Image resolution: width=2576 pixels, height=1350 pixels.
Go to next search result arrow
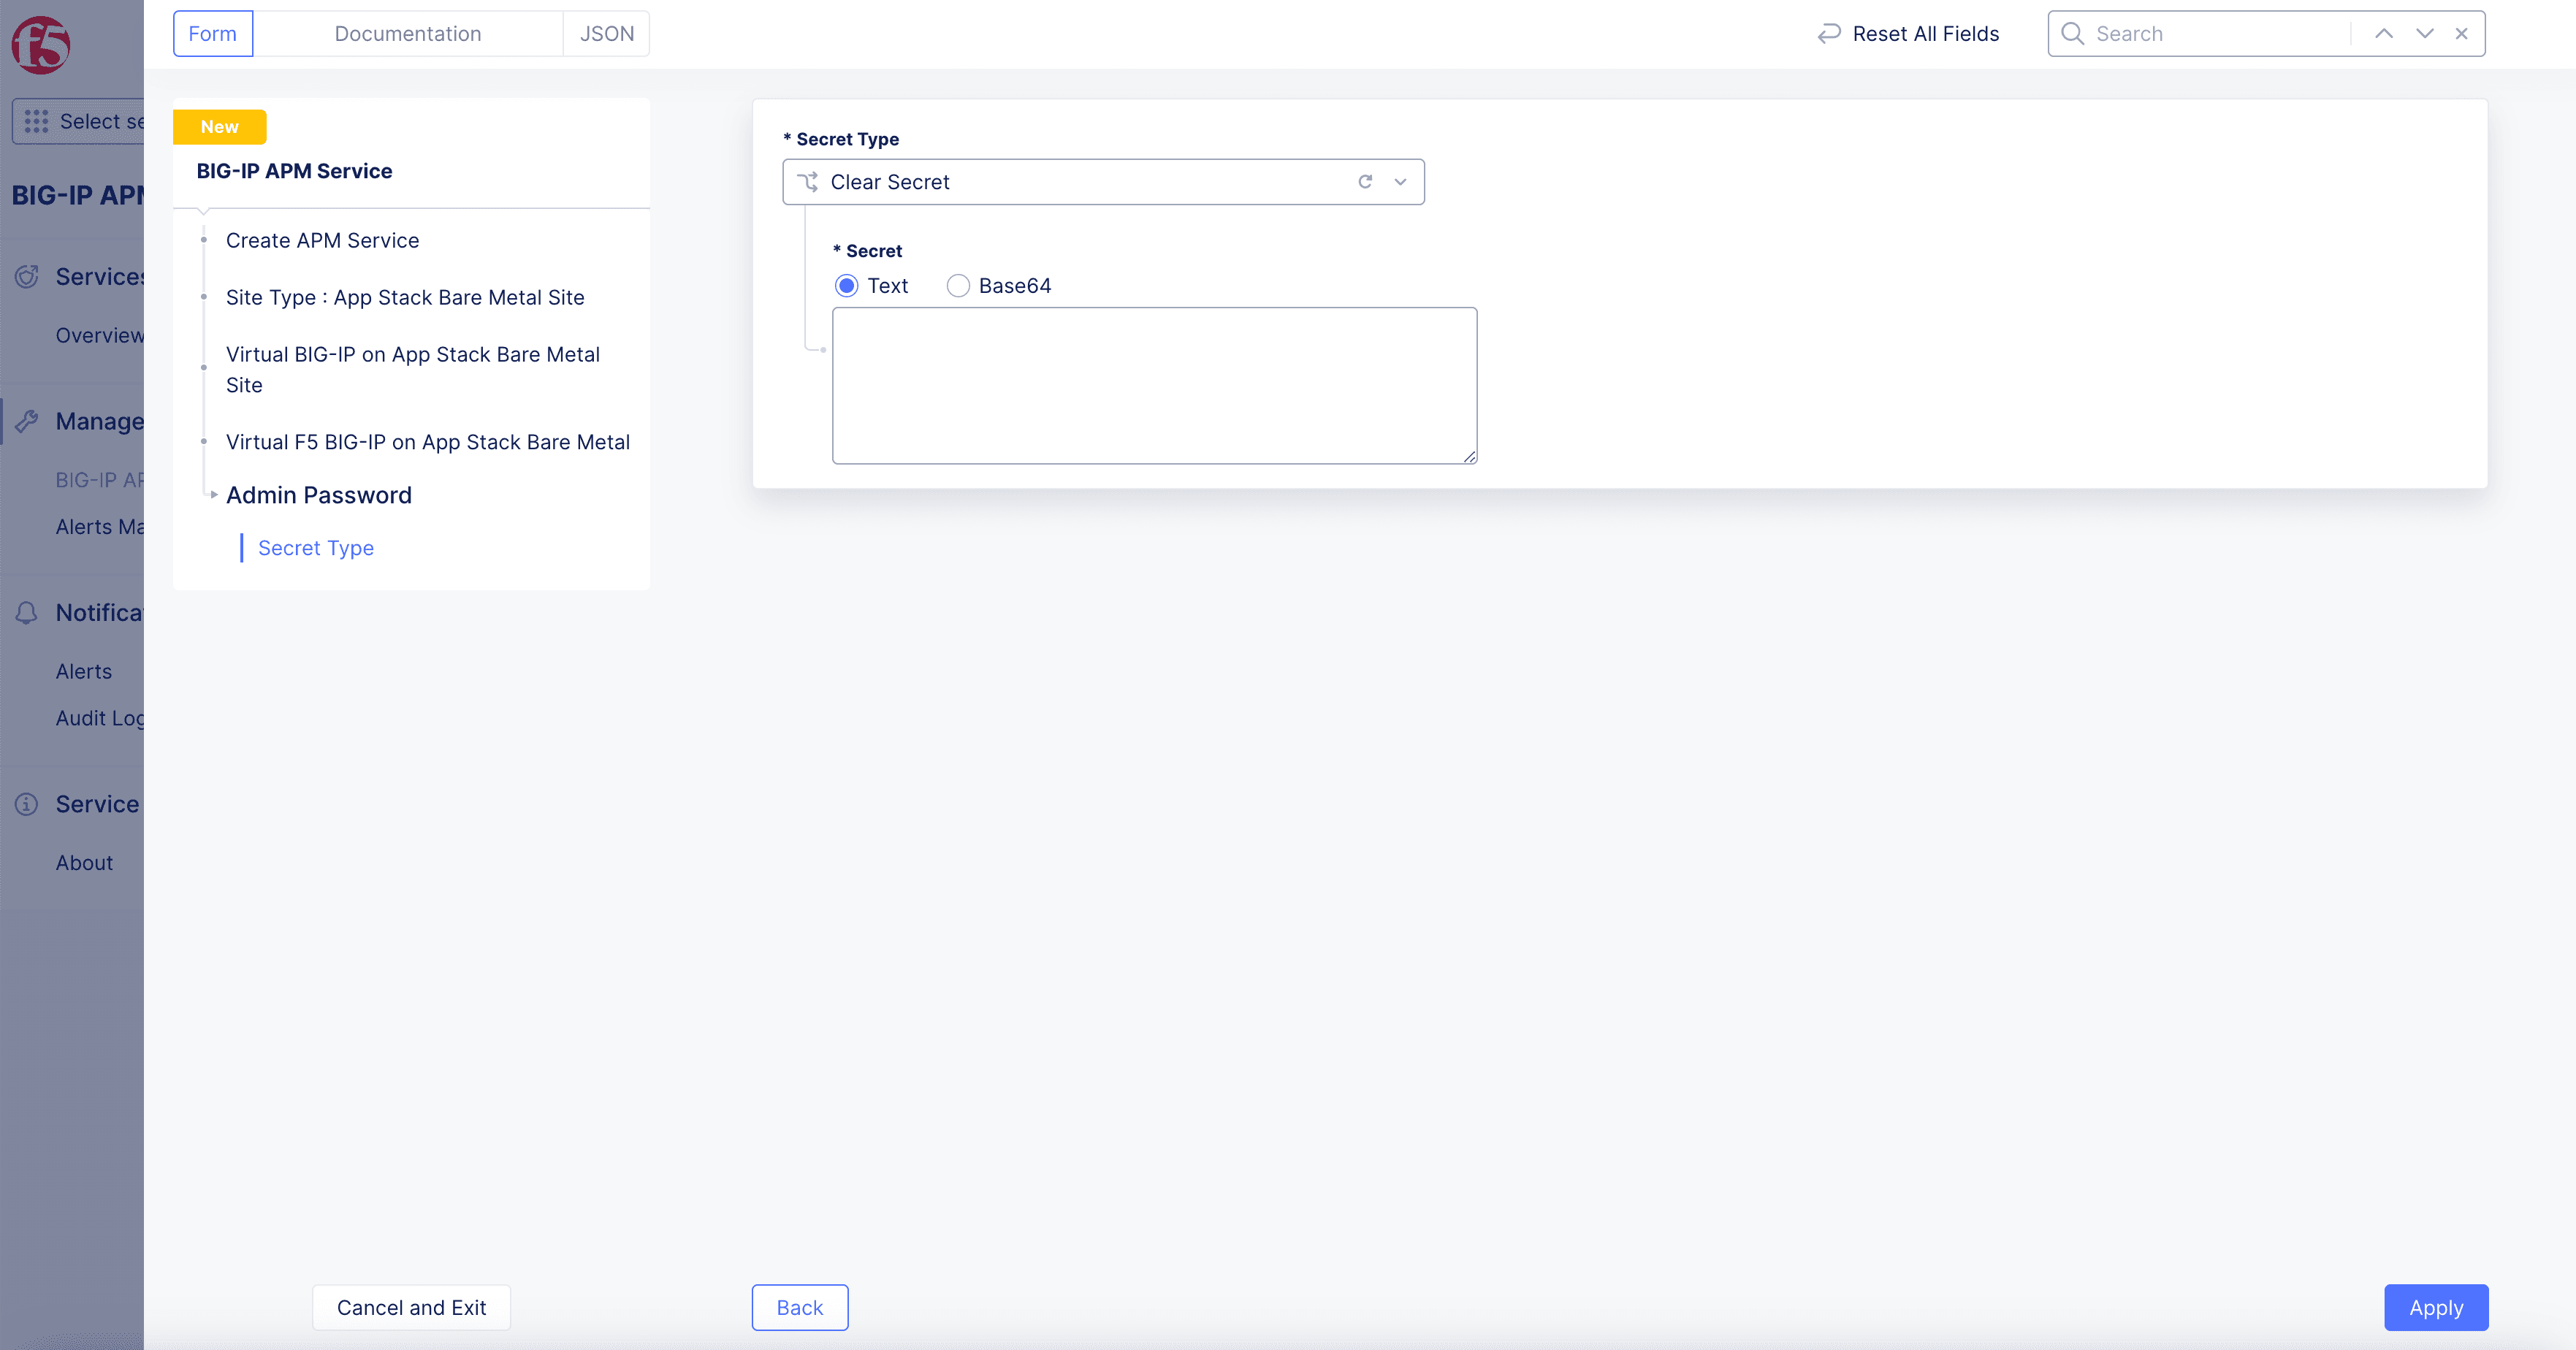click(2425, 34)
